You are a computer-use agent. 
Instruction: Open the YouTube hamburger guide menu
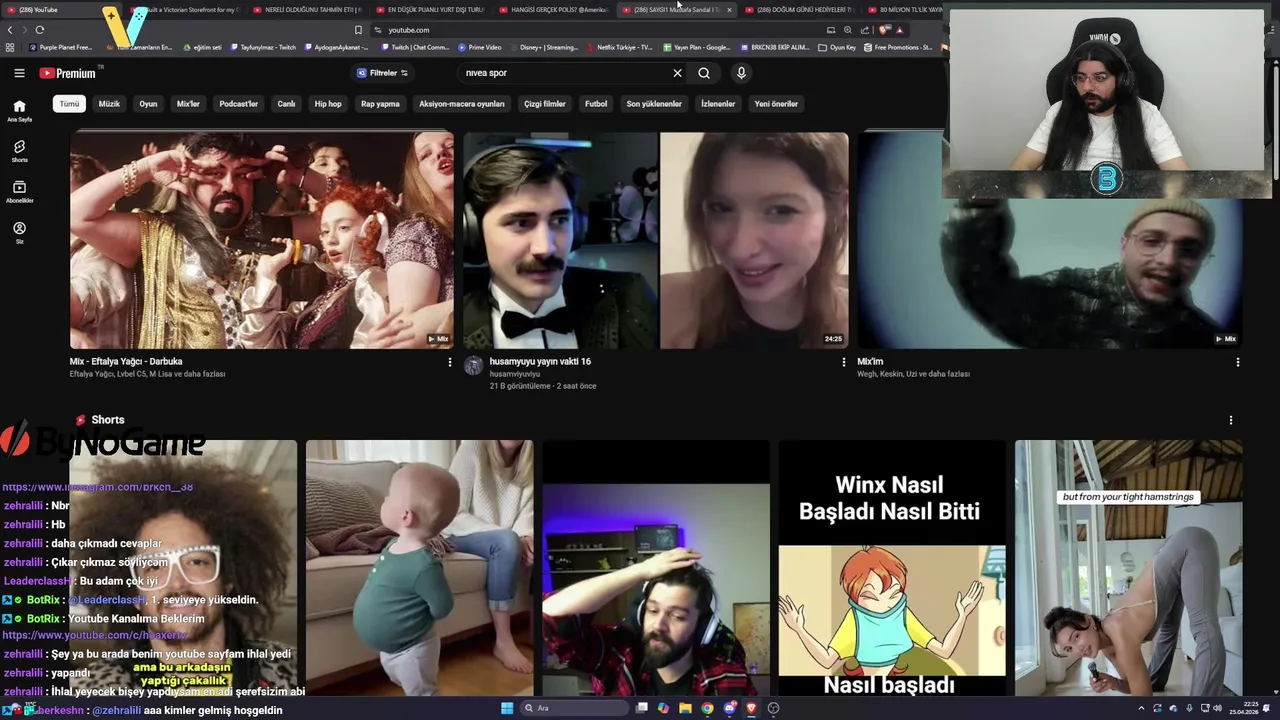point(19,73)
